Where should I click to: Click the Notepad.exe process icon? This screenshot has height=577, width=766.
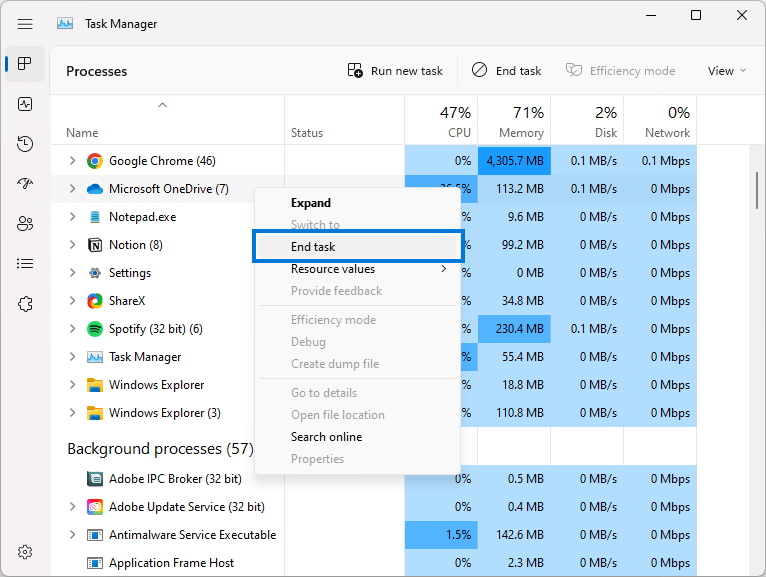pyautogui.click(x=95, y=217)
